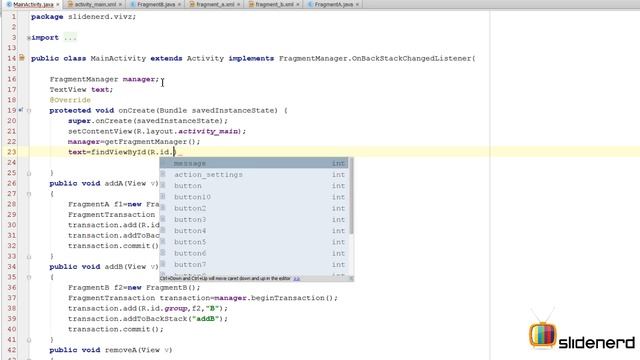Click the fold end marker at line 25
The image size is (640, 360).
29,173
